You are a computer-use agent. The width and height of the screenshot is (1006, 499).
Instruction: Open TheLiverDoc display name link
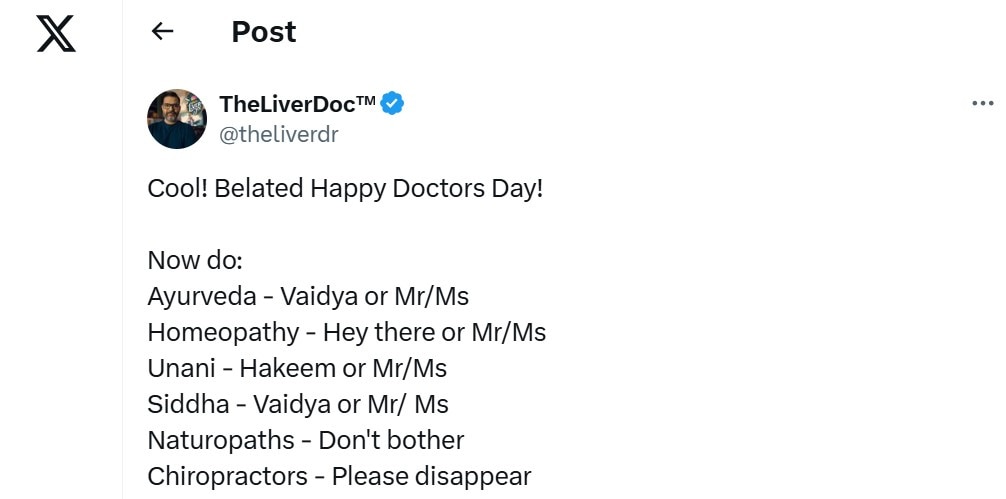pyautogui.click(x=297, y=103)
